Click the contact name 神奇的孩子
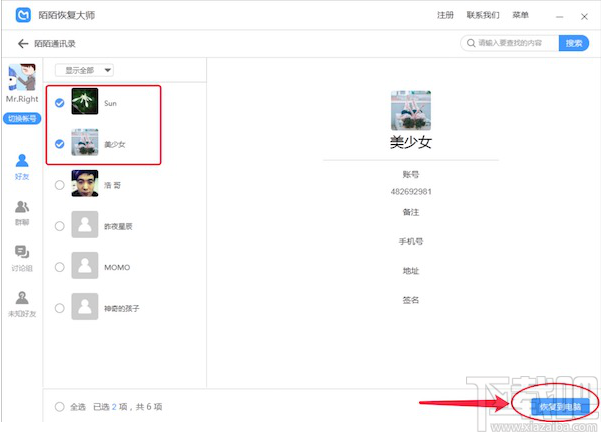 (x=122, y=308)
